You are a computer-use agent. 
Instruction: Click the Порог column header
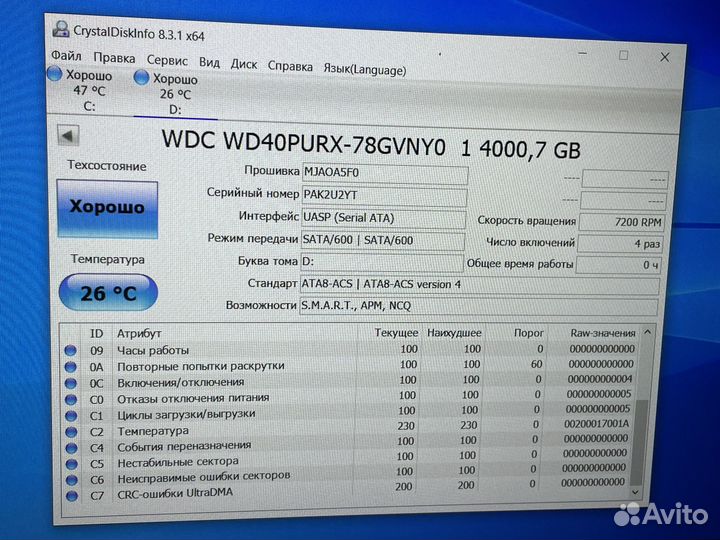[529, 333]
